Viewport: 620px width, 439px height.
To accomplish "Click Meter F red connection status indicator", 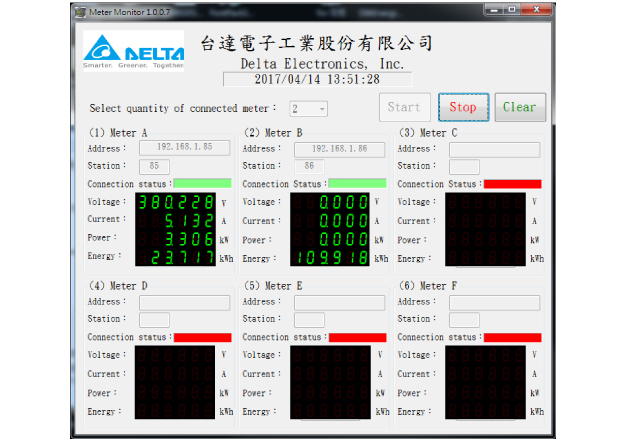I will [512, 337].
